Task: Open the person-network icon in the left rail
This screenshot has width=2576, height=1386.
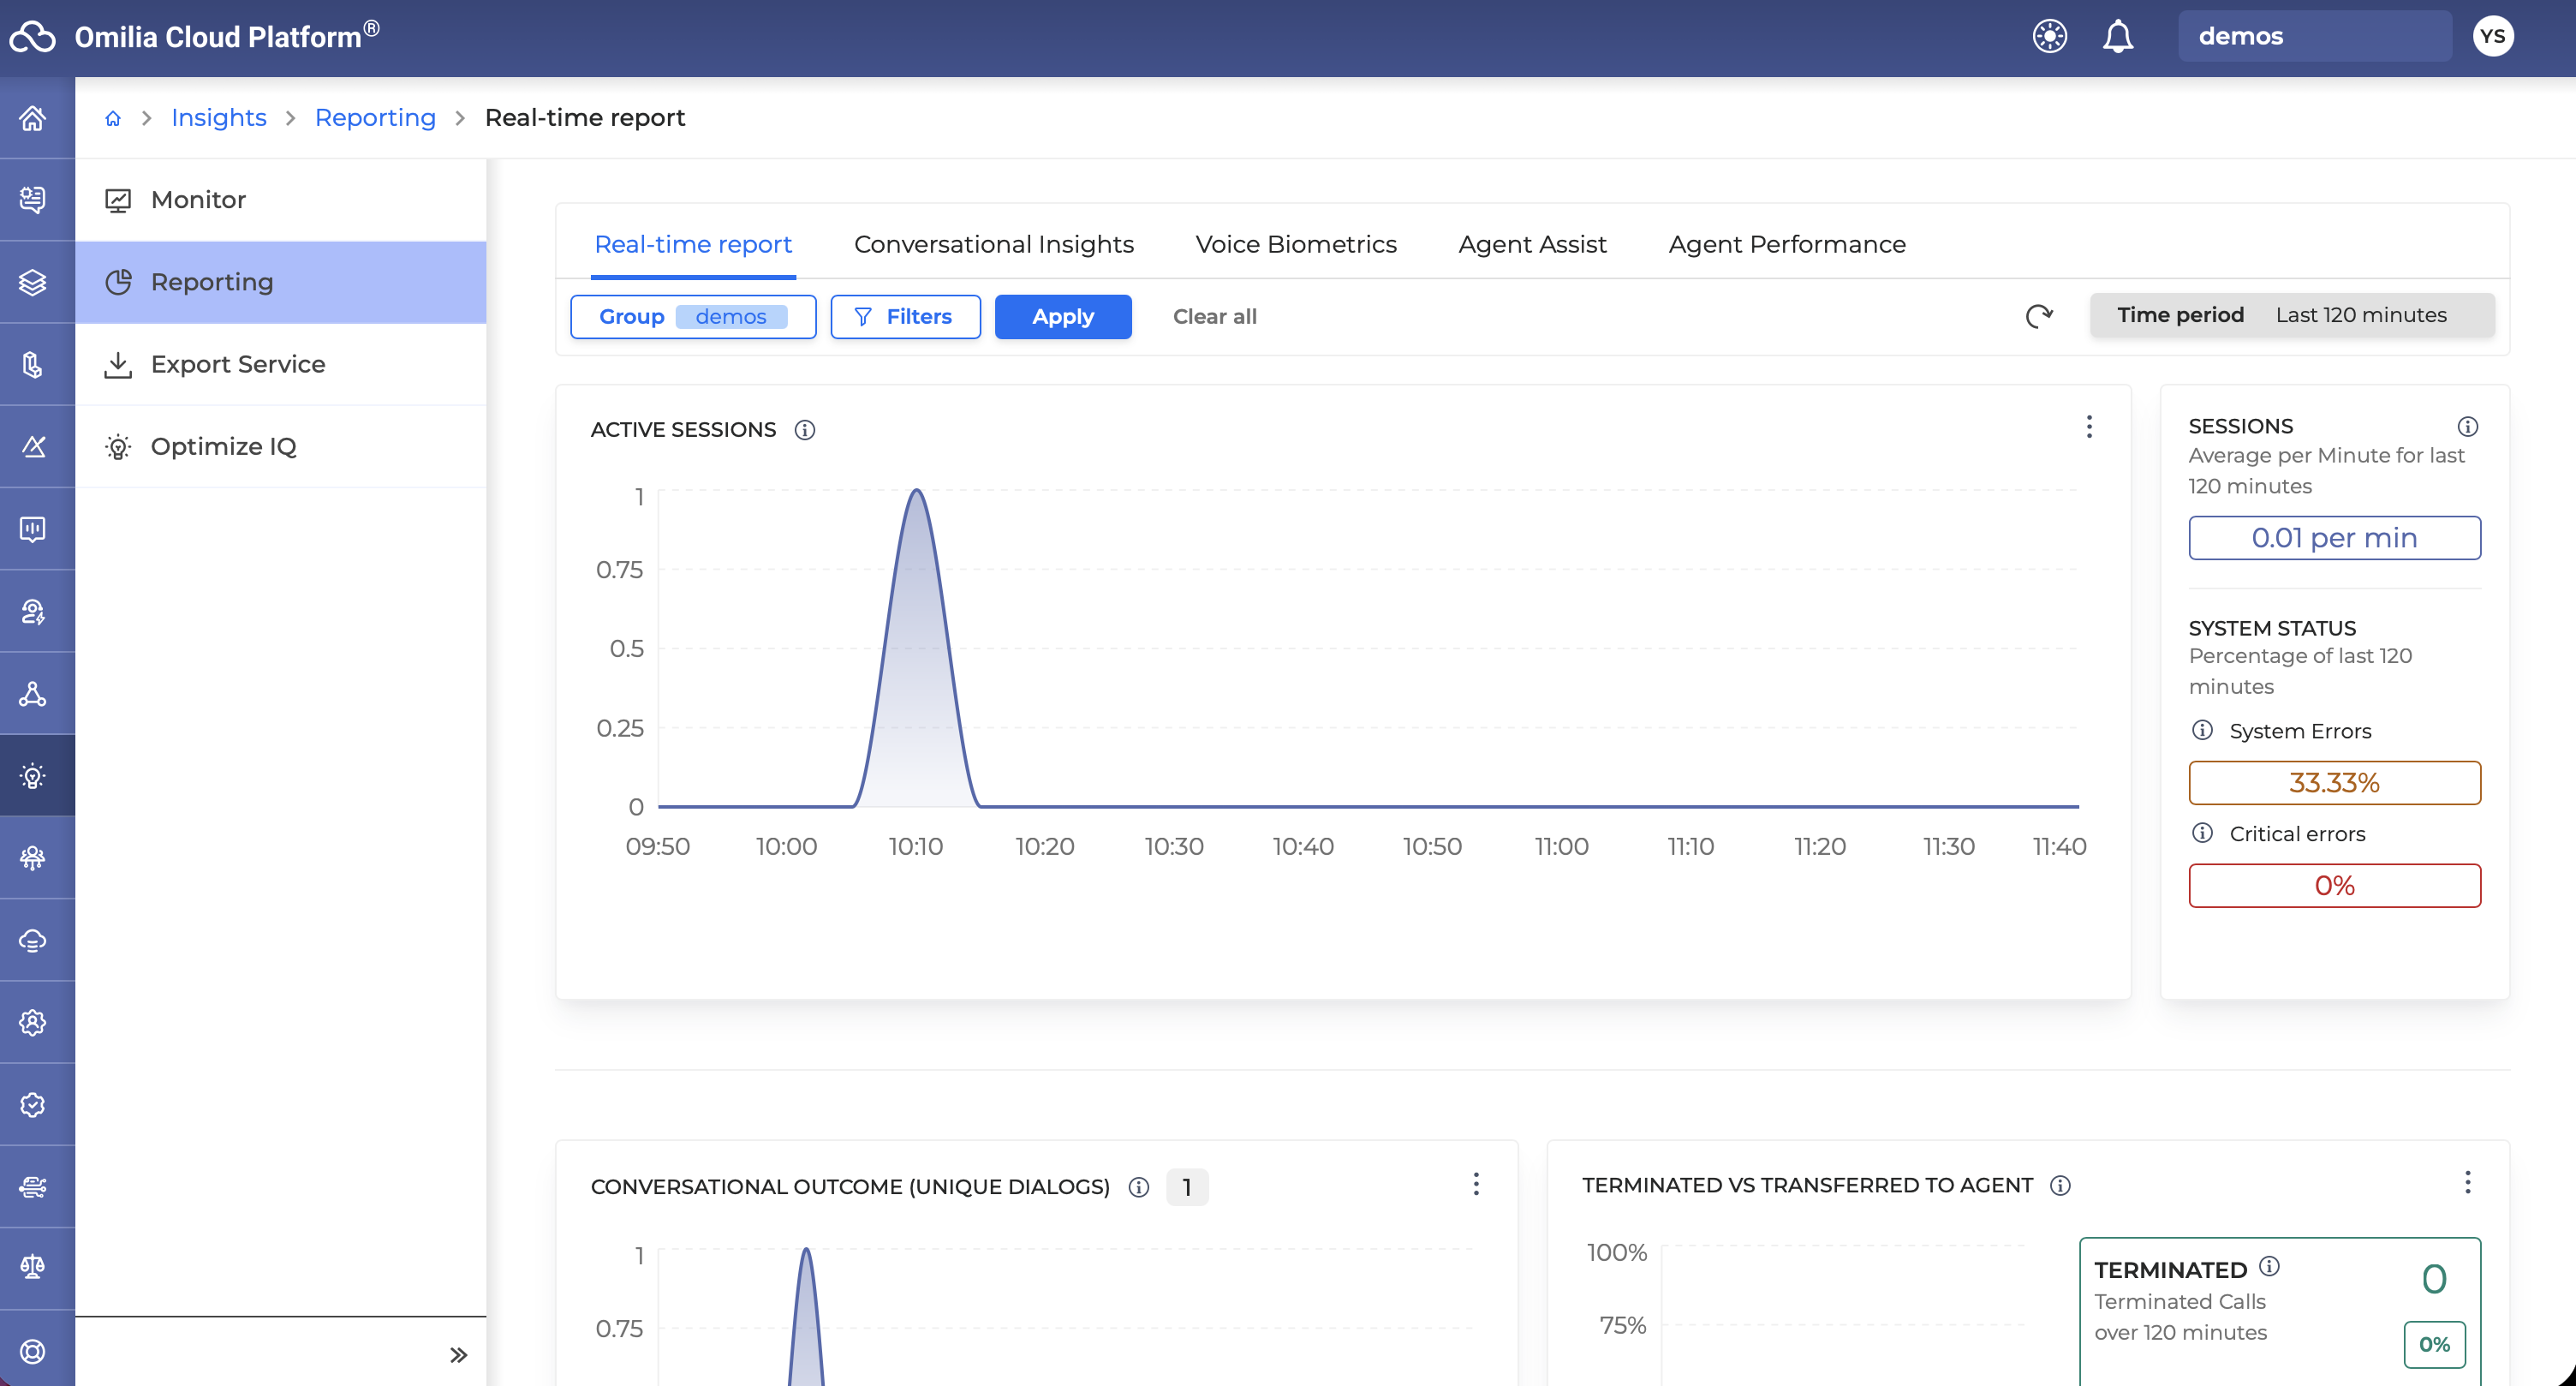Action: [x=33, y=858]
